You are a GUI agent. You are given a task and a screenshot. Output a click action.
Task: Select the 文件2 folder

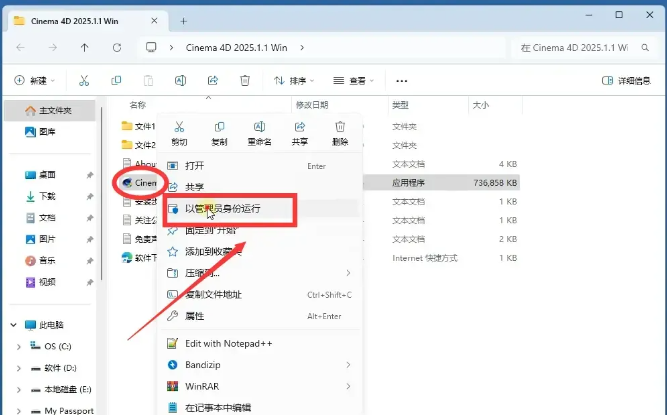(x=139, y=145)
